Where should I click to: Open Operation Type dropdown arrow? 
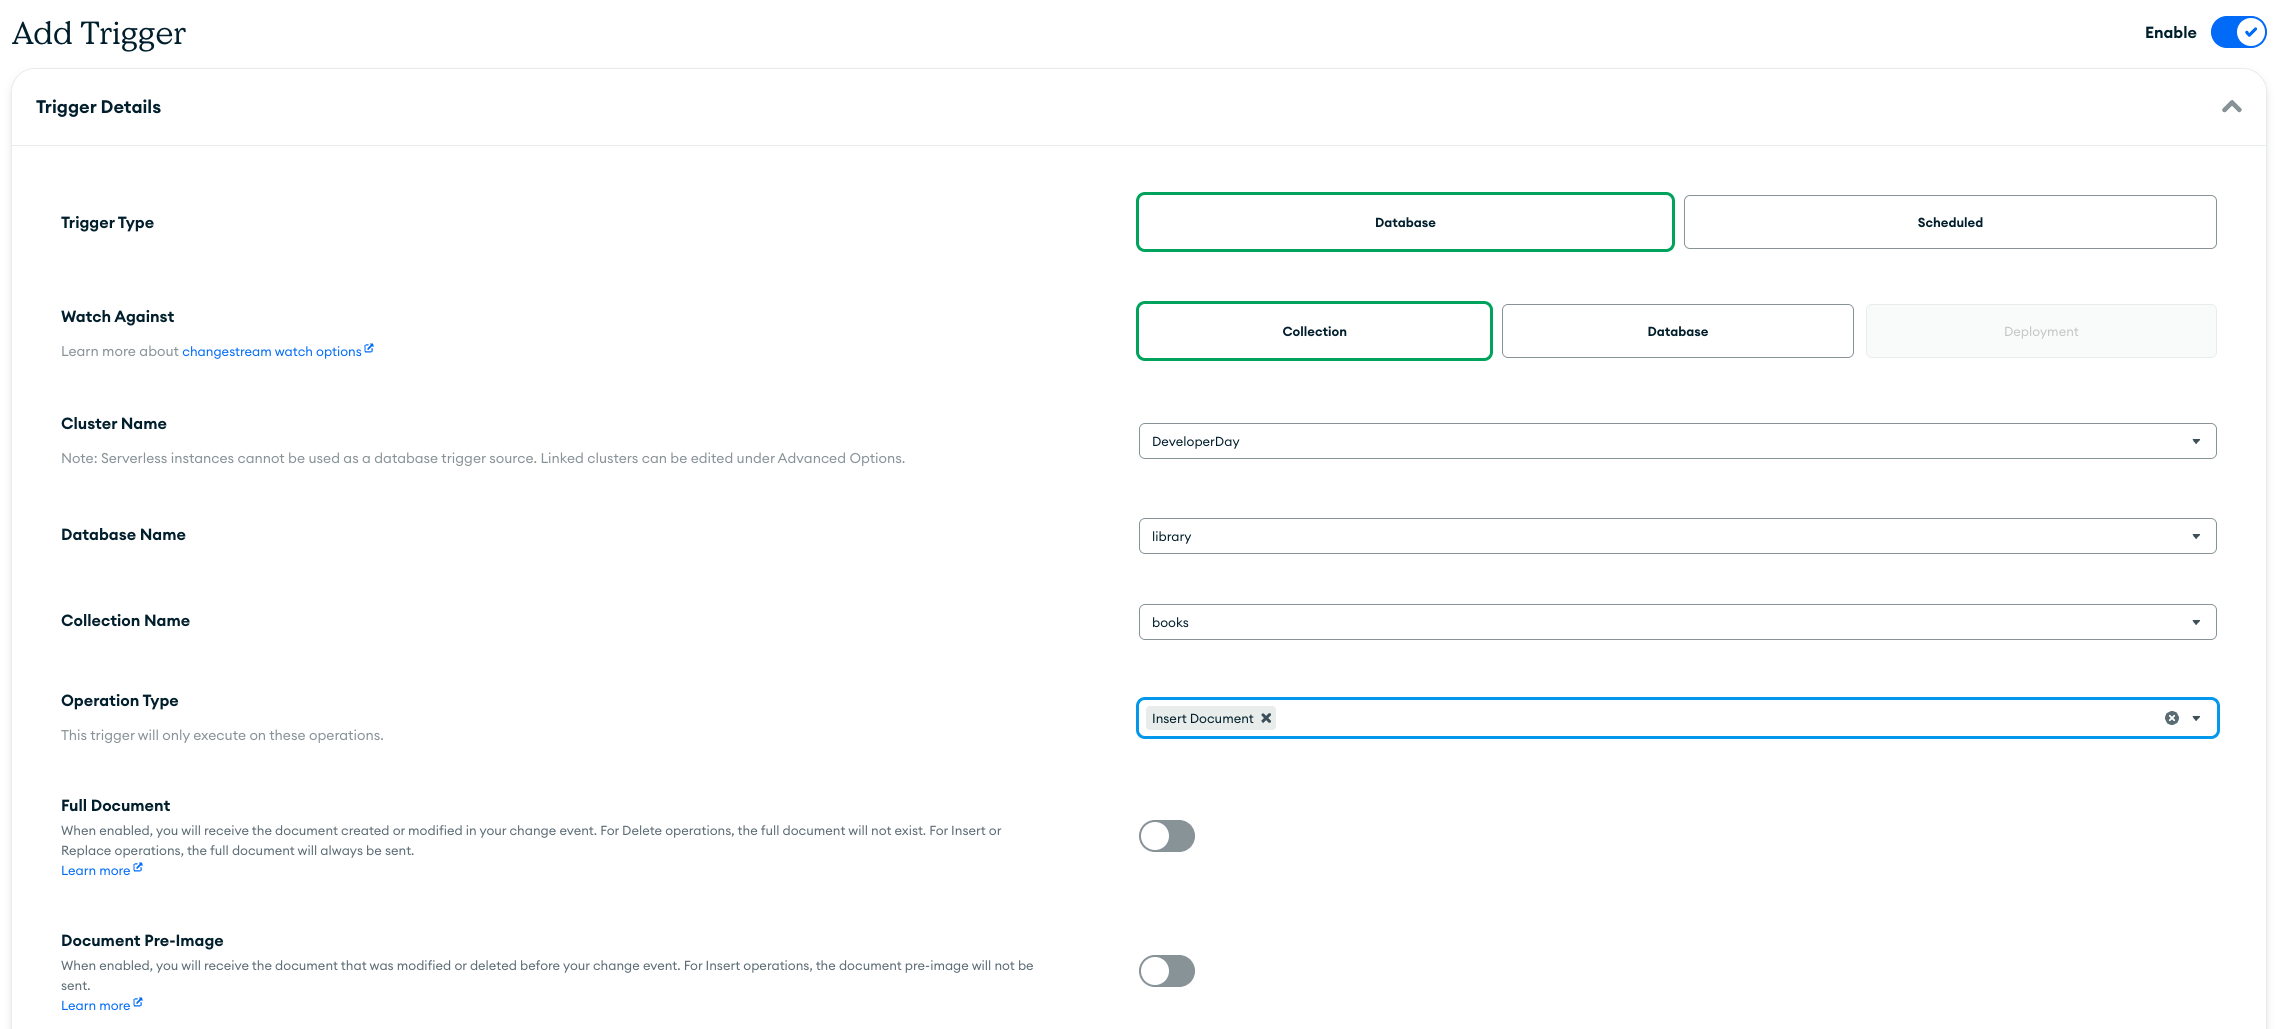pos(2196,718)
